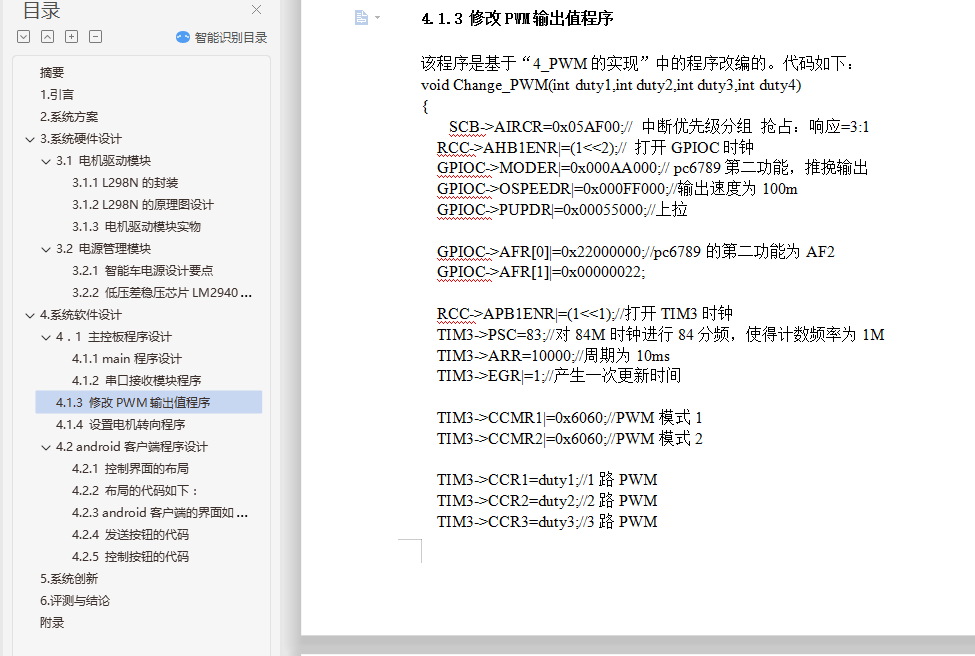Click the TIM3->CCR1=duty1 code line
This screenshot has width=975, height=656.
[x=547, y=479]
